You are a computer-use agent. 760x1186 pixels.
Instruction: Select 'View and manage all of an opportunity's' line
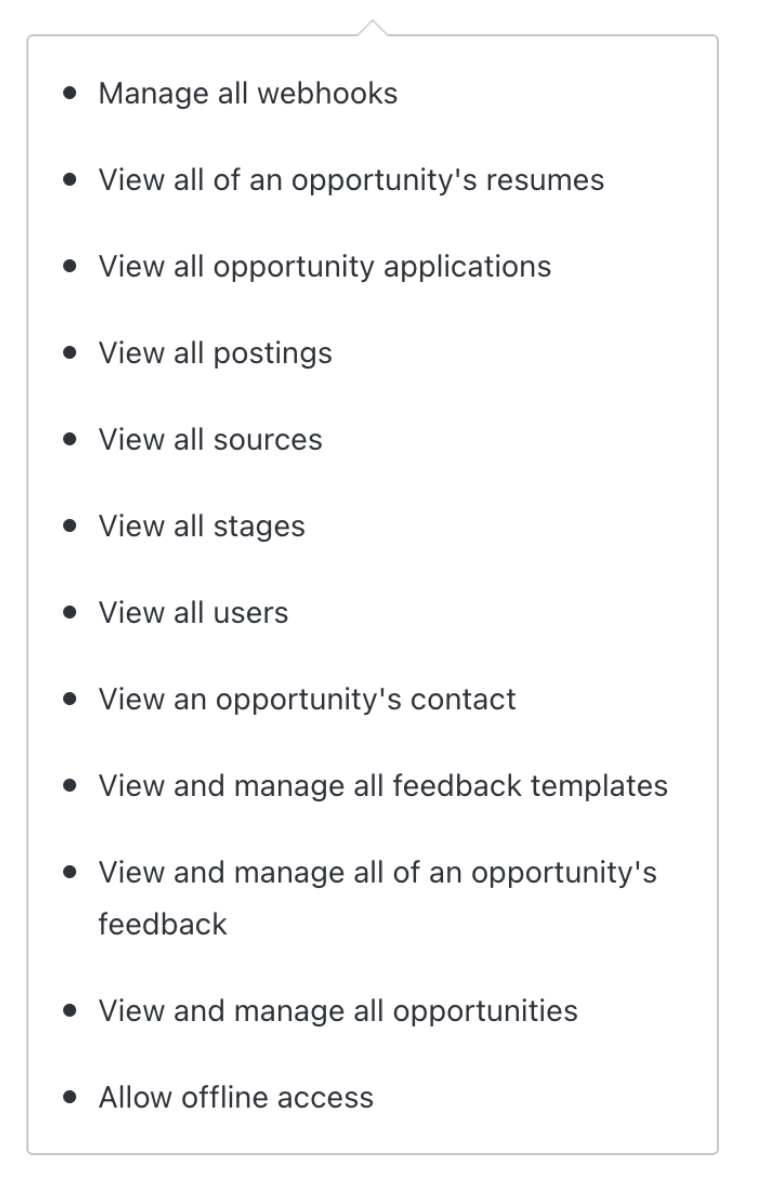coord(377,872)
